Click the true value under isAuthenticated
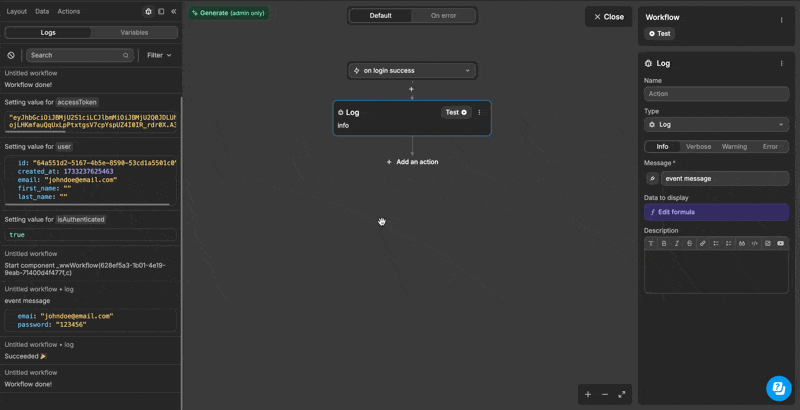The height and width of the screenshot is (410, 800). (17, 235)
